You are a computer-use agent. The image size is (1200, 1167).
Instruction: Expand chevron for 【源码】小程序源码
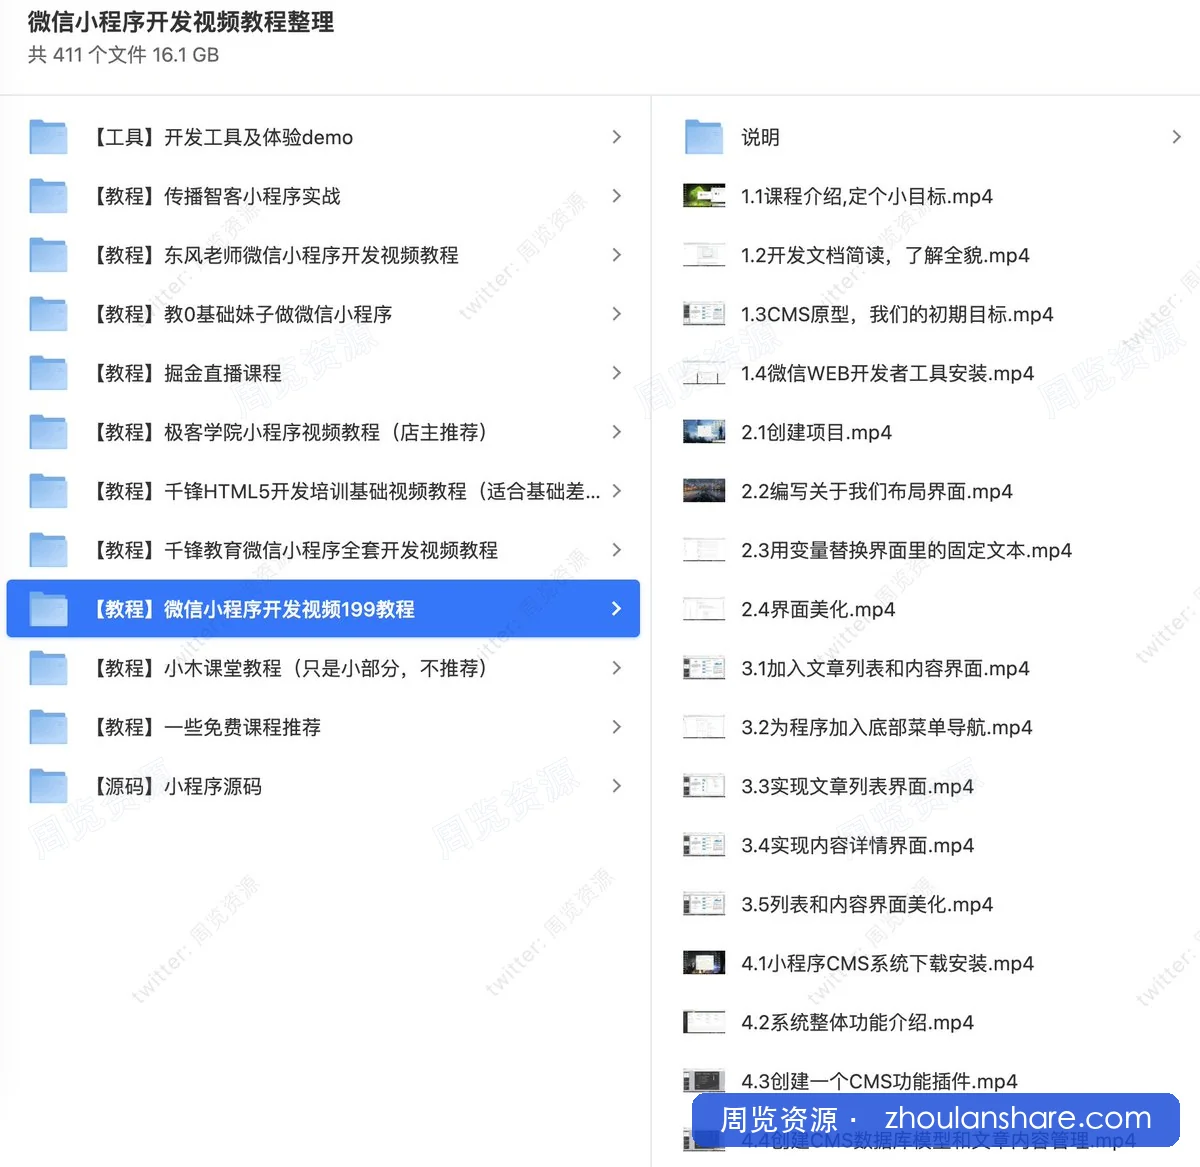[x=616, y=786]
